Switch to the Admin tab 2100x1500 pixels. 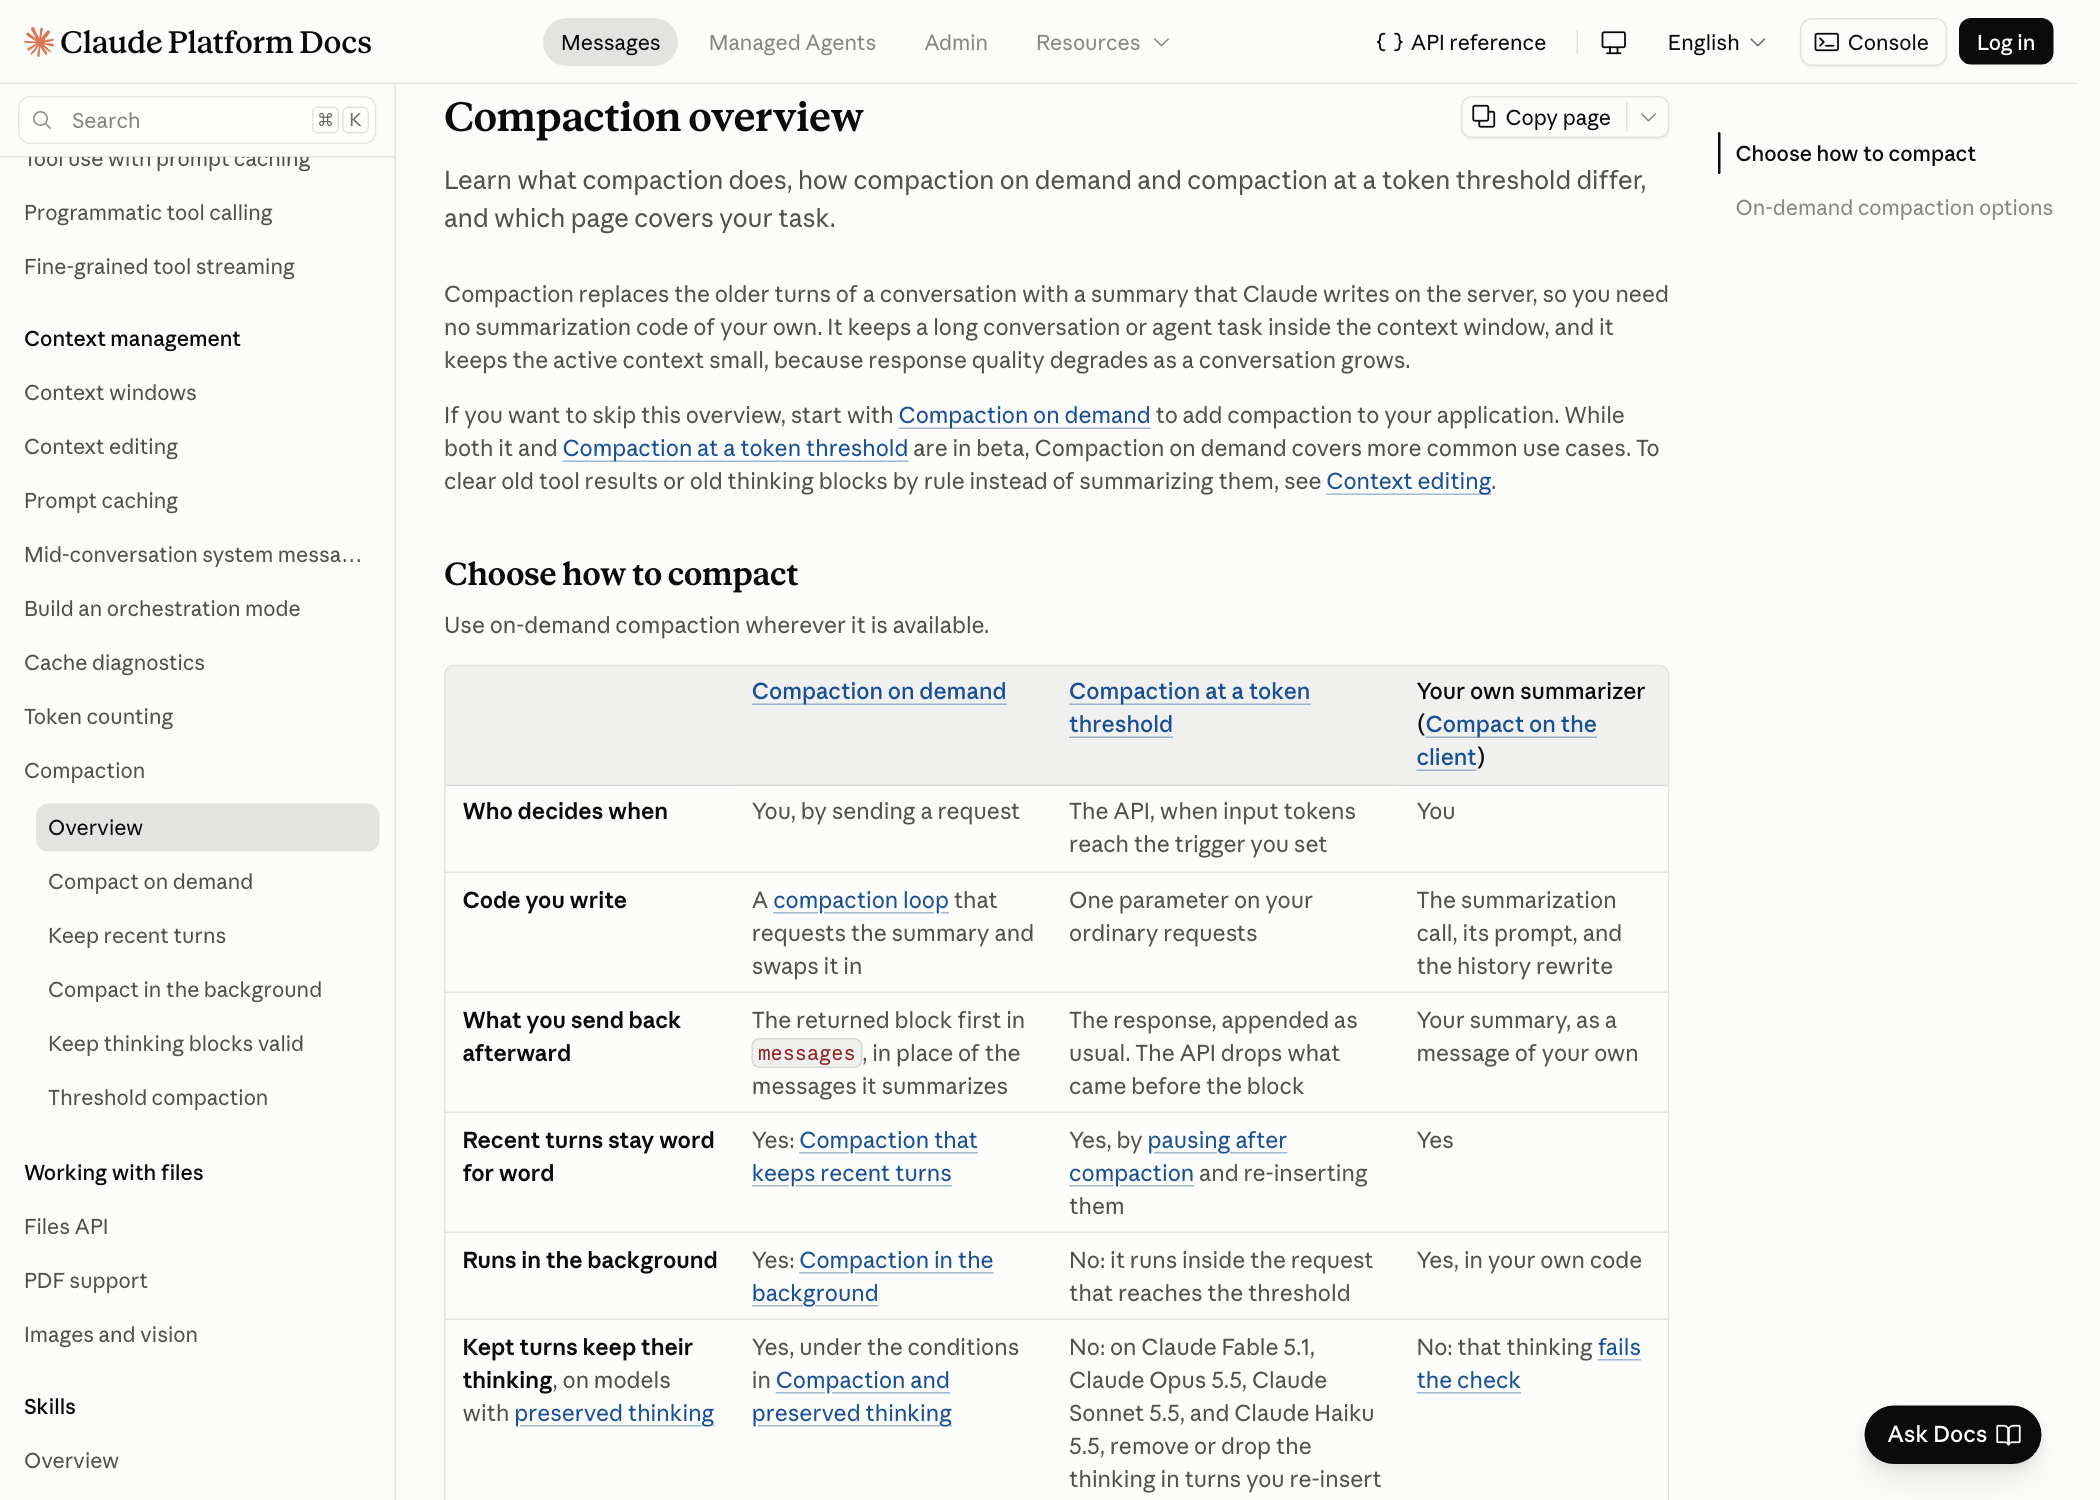pyautogui.click(x=955, y=42)
